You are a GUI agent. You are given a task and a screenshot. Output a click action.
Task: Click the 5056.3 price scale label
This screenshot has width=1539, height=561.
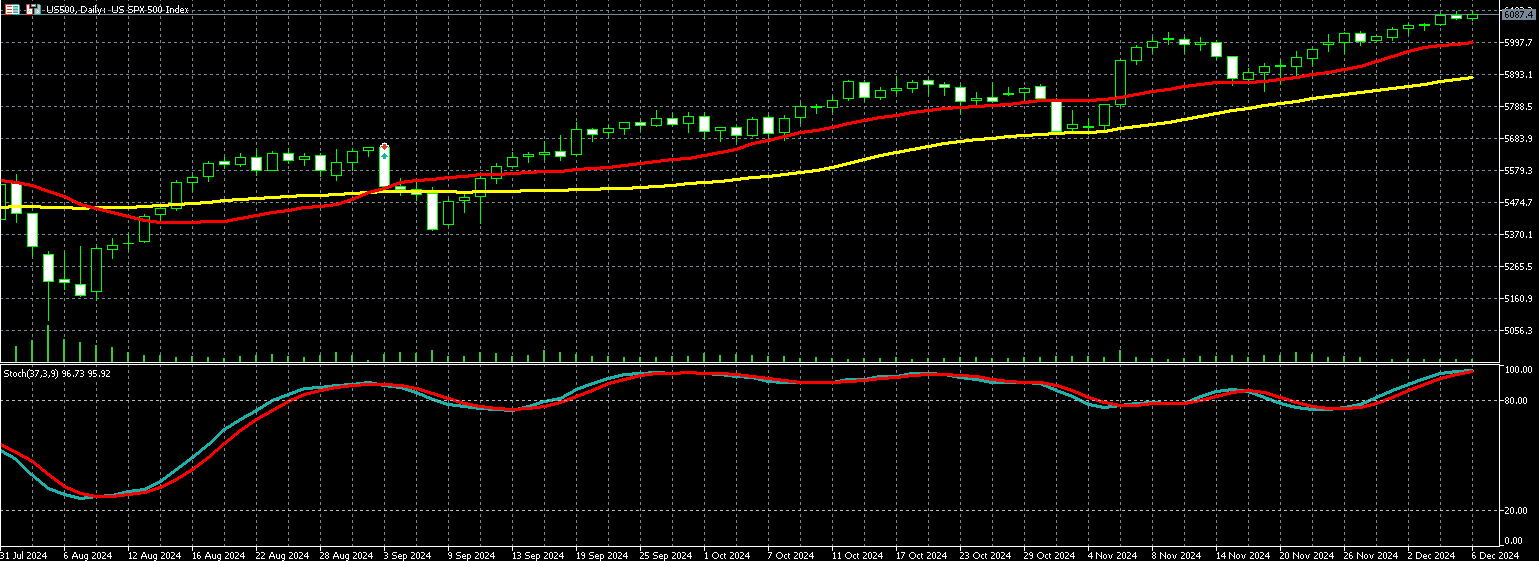point(1518,330)
